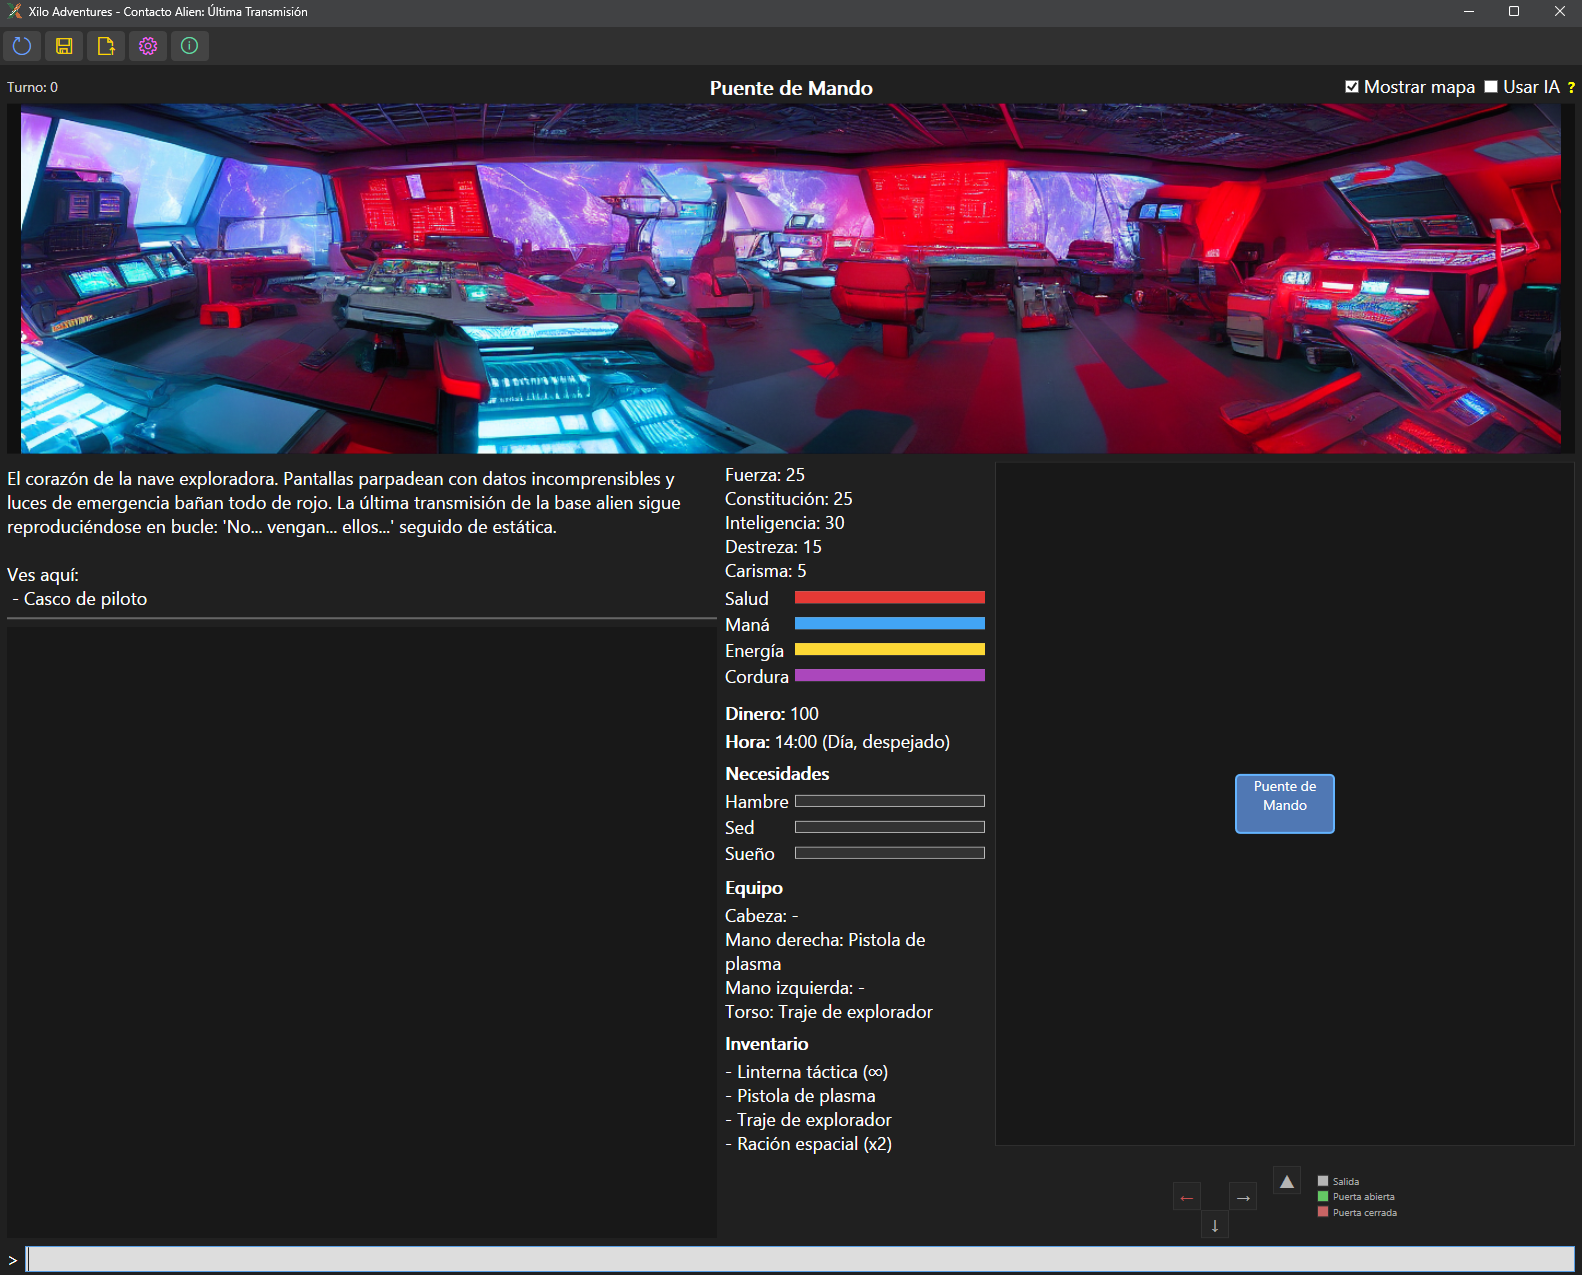Click the 'Fuerza: 25' stat
Screen dimensions: 1582x1275
pos(765,475)
